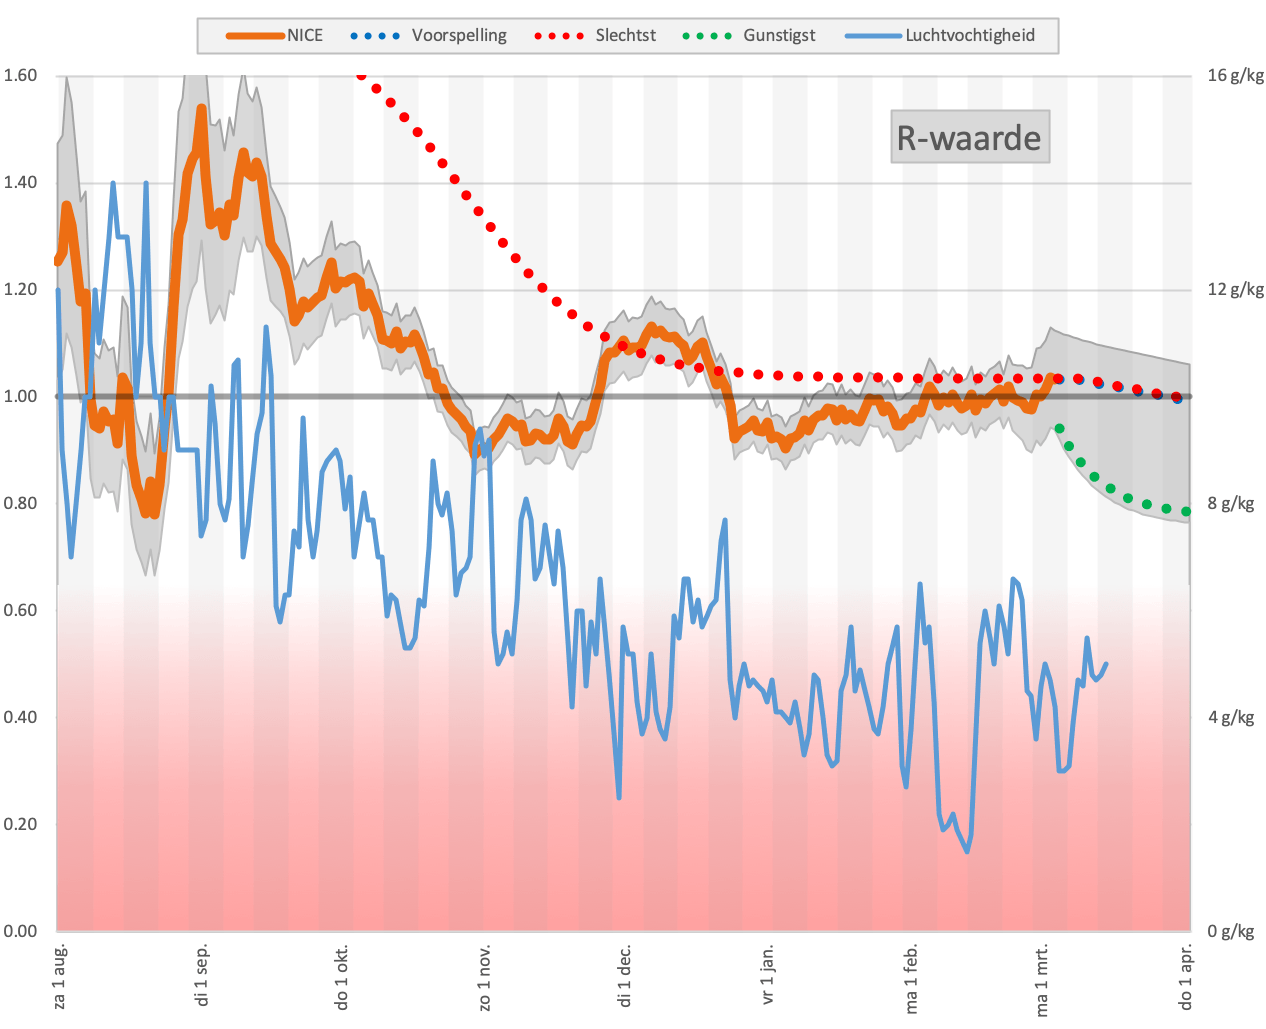
Task: Click the R-waarde chart title box
Action: click(970, 137)
